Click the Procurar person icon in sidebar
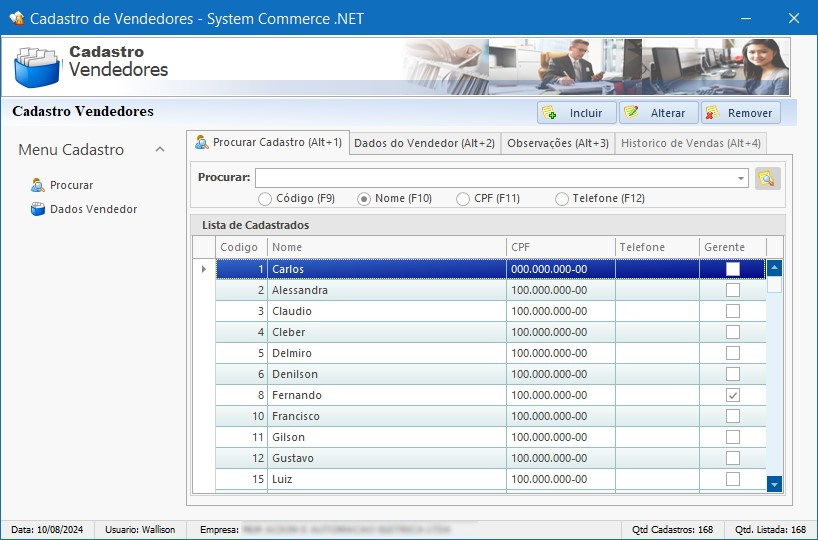The width and height of the screenshot is (818, 540). [38, 185]
